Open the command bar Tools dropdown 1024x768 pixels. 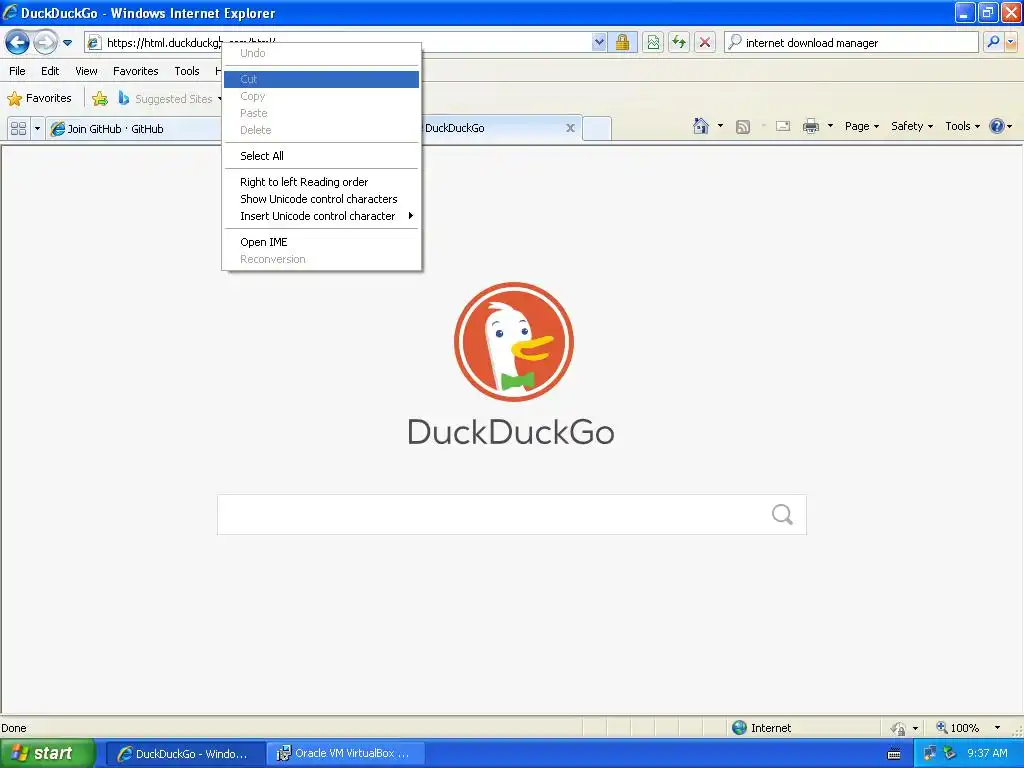pyautogui.click(x=963, y=126)
